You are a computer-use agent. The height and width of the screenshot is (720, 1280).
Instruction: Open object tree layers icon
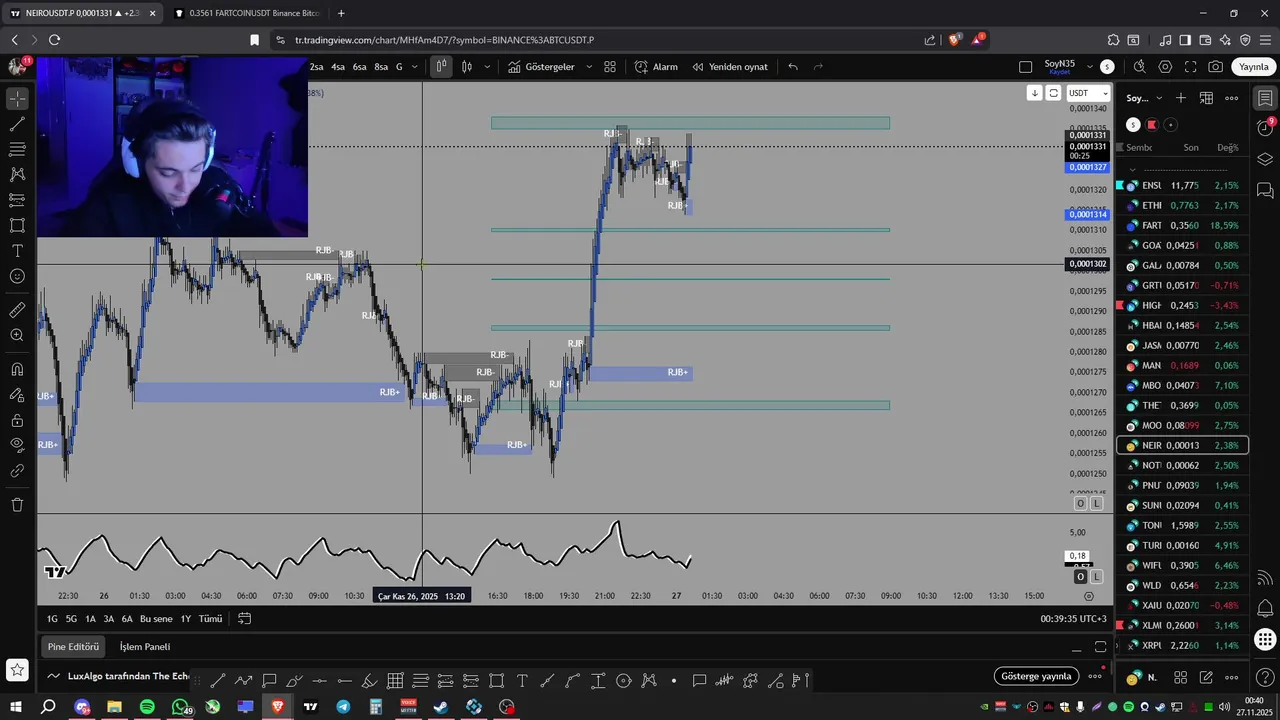(x=1265, y=159)
